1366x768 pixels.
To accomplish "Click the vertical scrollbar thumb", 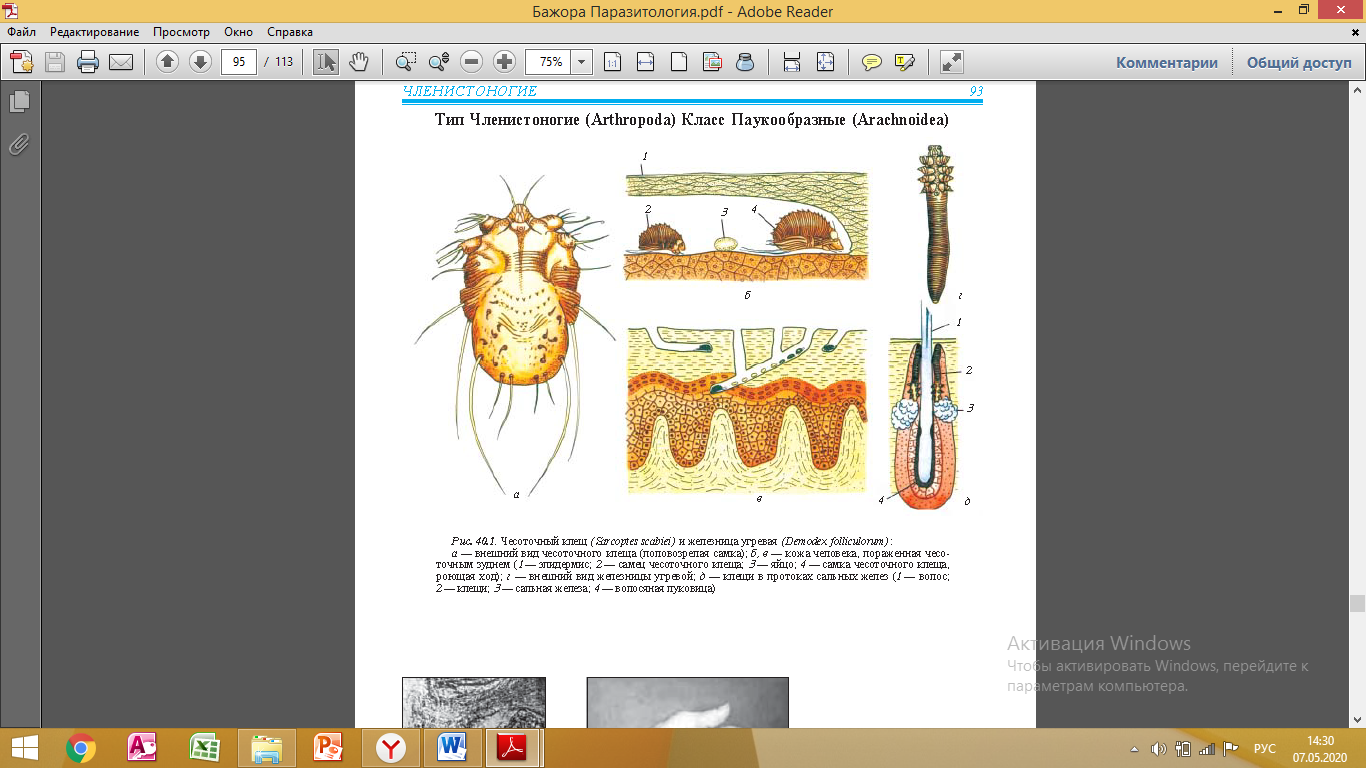I will [x=1357, y=603].
